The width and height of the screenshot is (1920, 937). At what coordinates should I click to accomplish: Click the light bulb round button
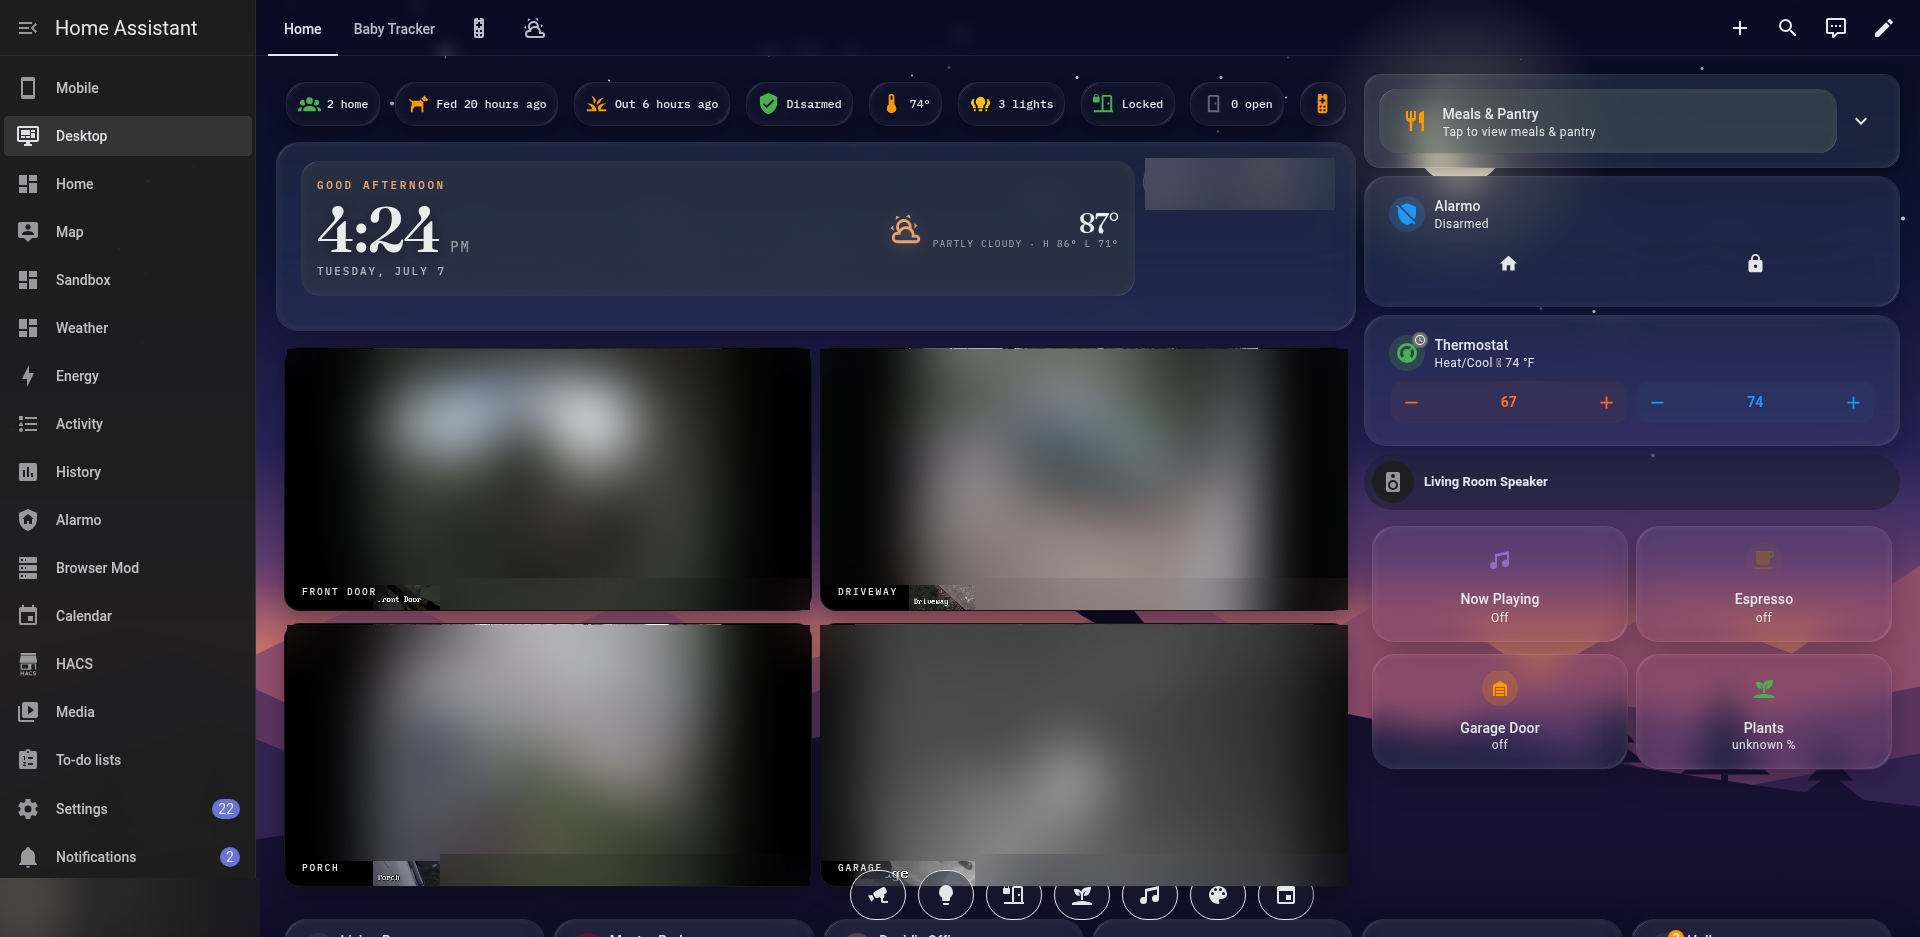946,895
